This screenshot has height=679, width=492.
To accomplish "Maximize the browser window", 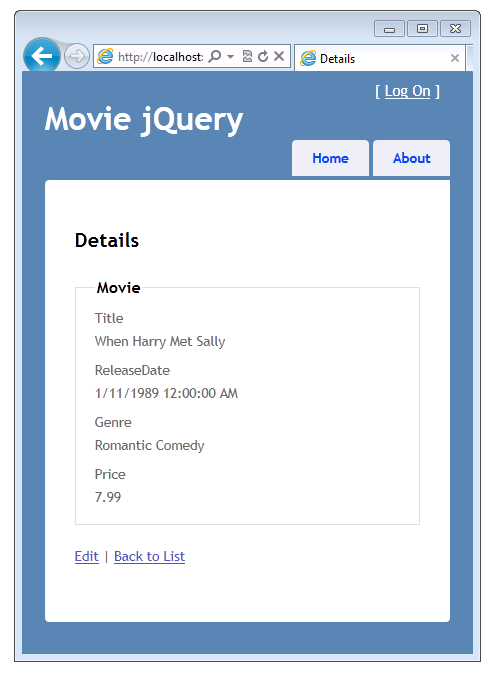I will (x=422, y=29).
